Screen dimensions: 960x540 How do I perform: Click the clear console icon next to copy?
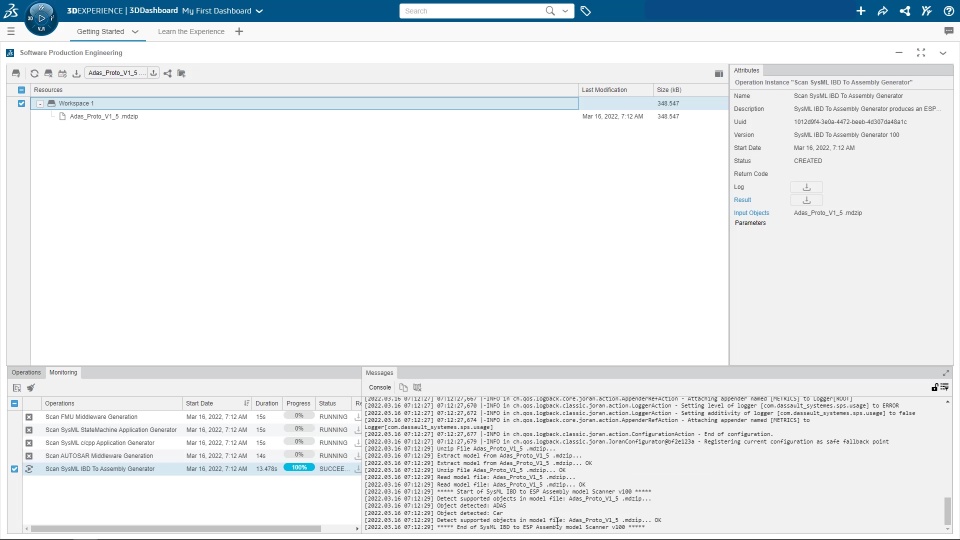pos(418,387)
